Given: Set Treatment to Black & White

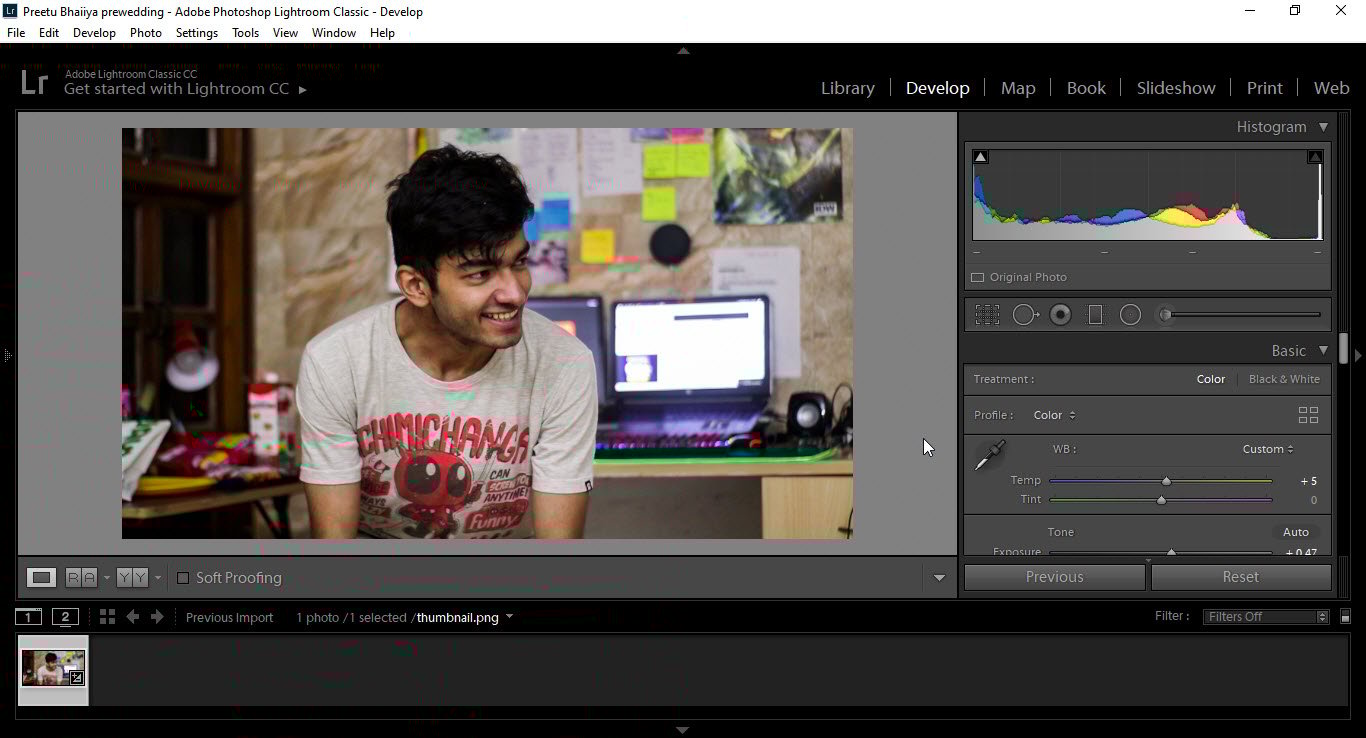Looking at the screenshot, I should click(1284, 379).
